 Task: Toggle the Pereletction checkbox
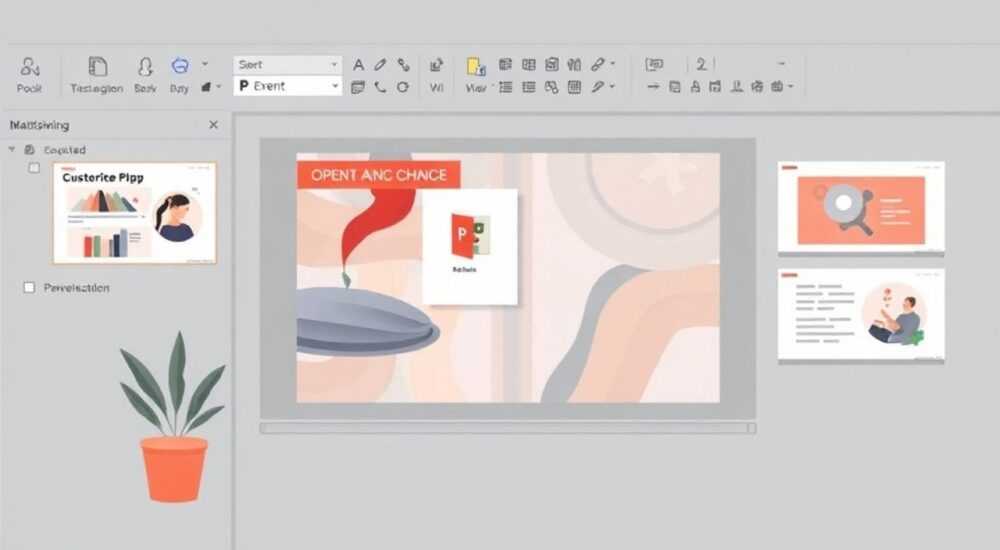click(x=29, y=288)
